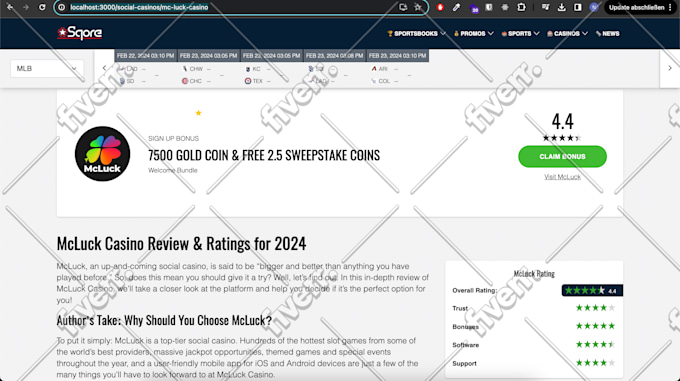
Task: Click the Overall Rating 4.4 badge
Action: (592, 291)
